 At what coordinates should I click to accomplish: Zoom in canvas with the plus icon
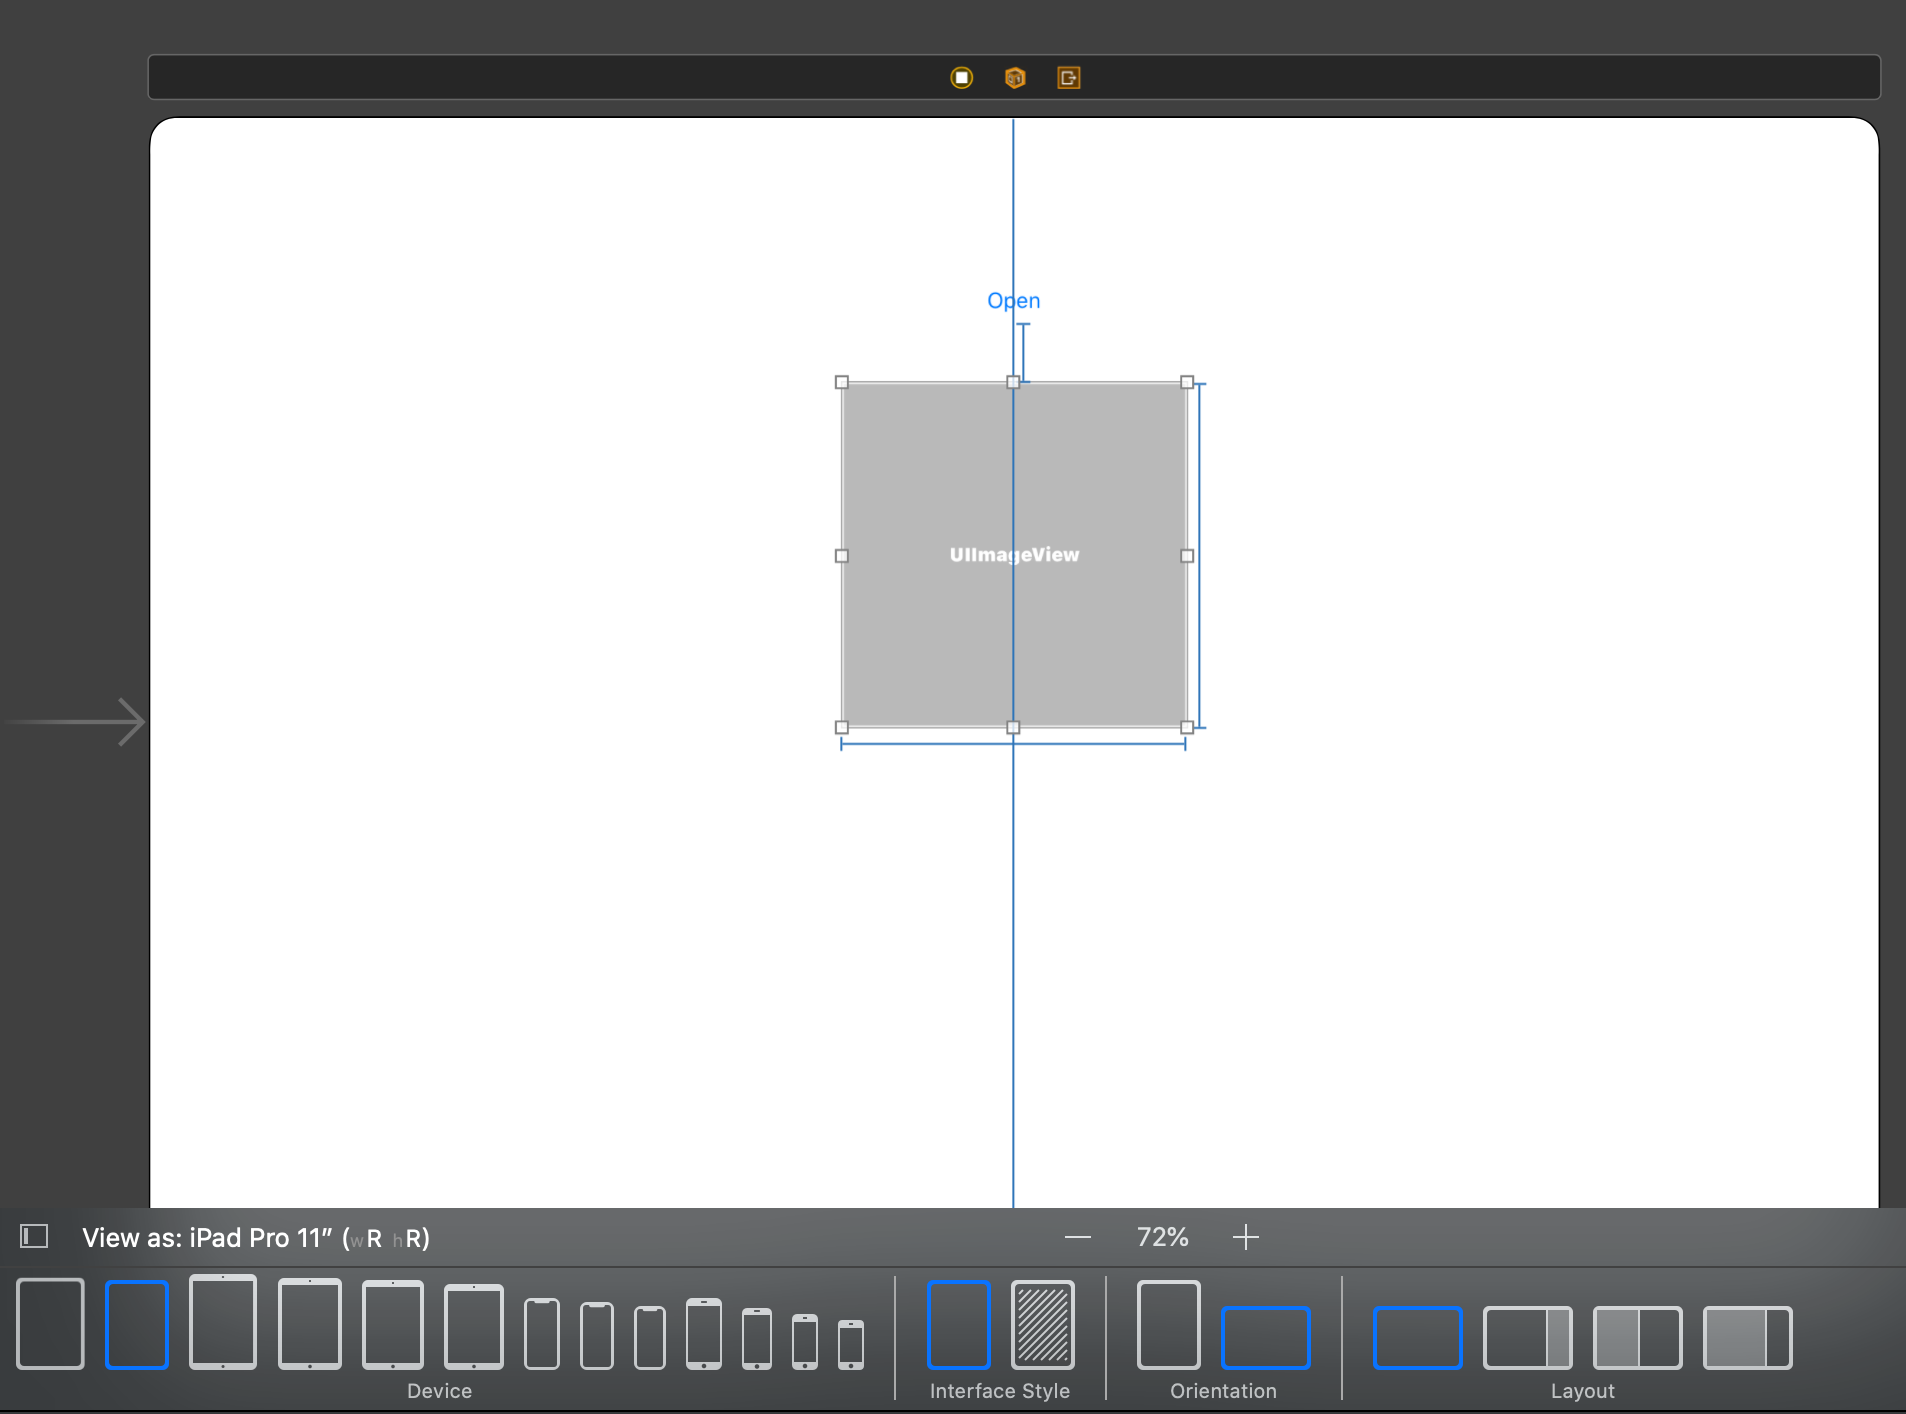[x=1246, y=1238]
